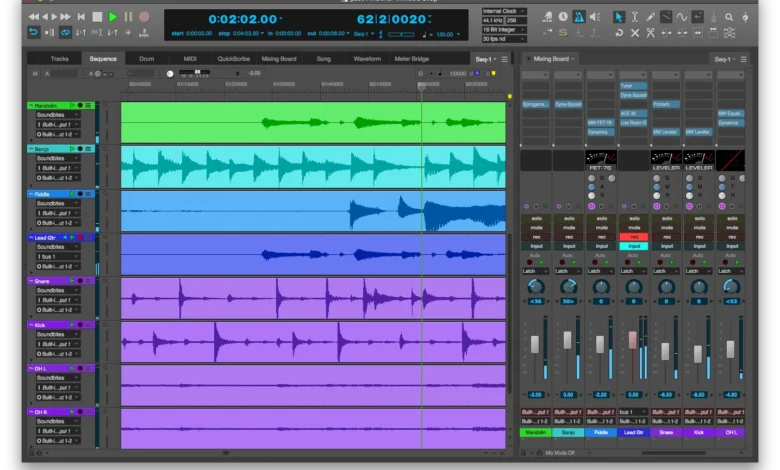Viewport: 780px width, 470px height.
Task: Click the Lead Gtr channel volume fader
Action: tap(632, 340)
